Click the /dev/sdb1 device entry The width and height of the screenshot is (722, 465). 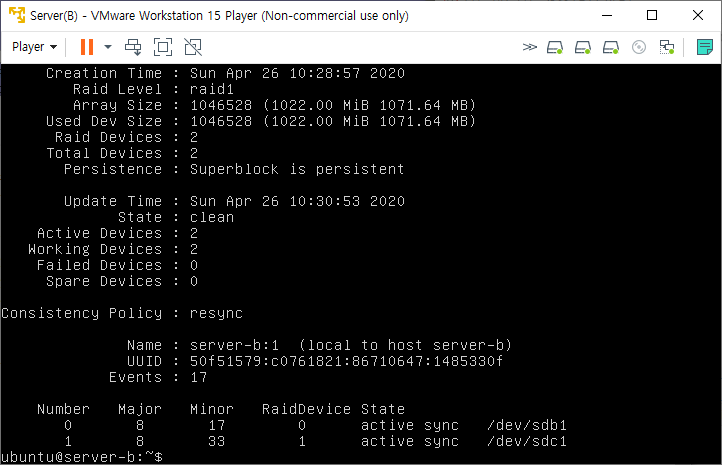527,425
